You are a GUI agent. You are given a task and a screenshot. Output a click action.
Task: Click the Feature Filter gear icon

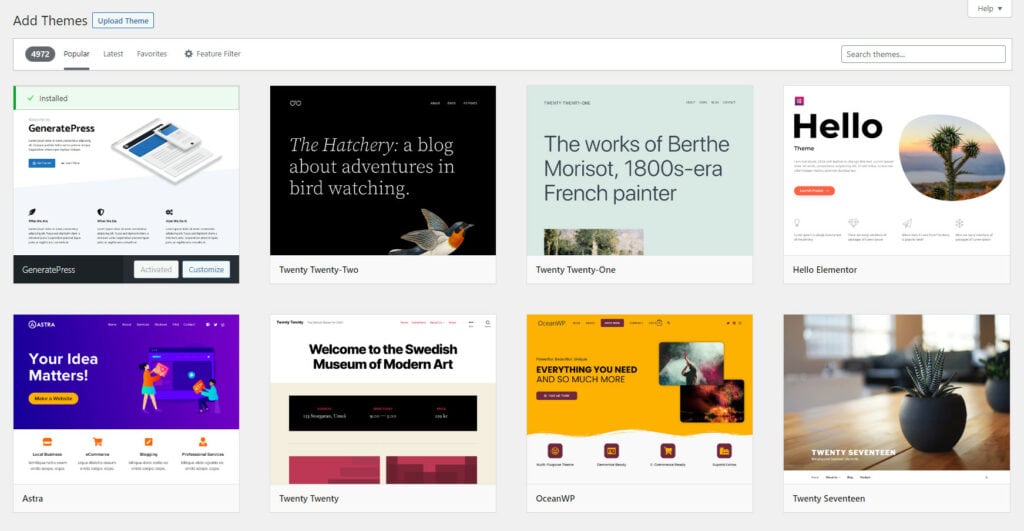189,54
